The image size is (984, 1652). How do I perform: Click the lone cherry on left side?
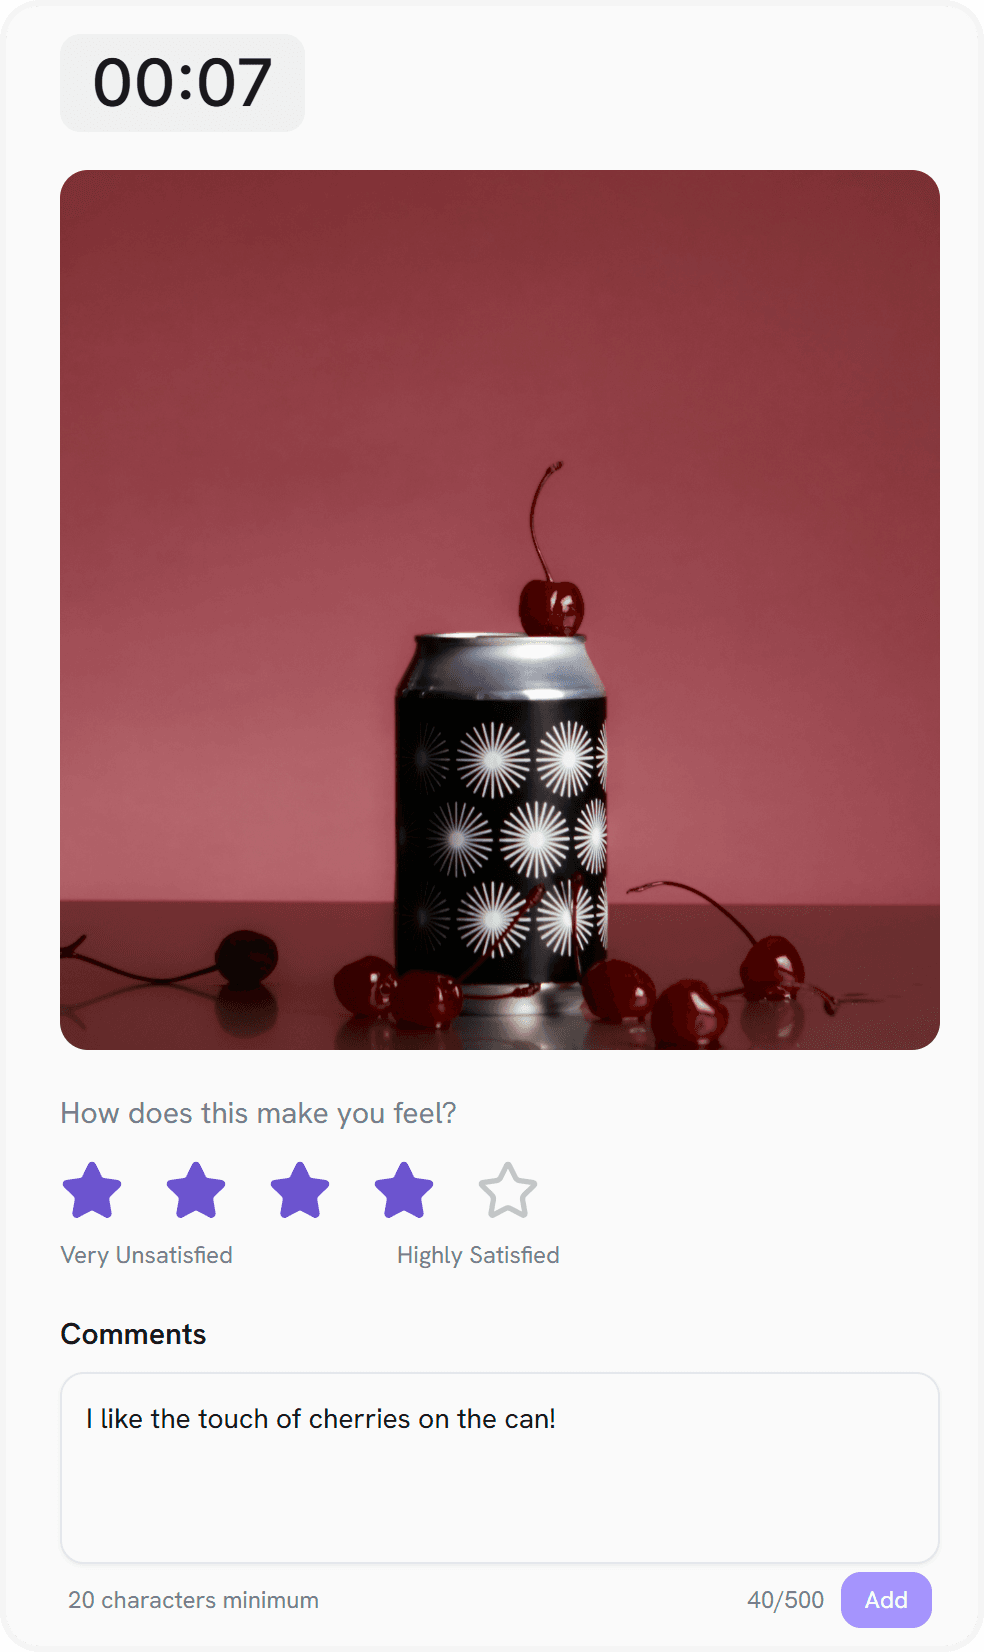pos(246,958)
